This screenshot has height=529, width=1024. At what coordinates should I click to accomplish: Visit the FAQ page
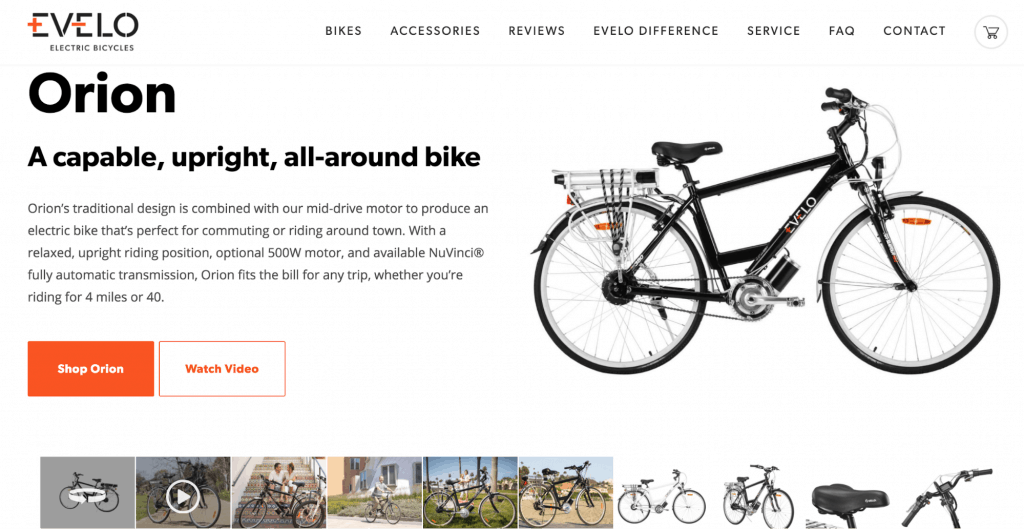click(x=842, y=31)
